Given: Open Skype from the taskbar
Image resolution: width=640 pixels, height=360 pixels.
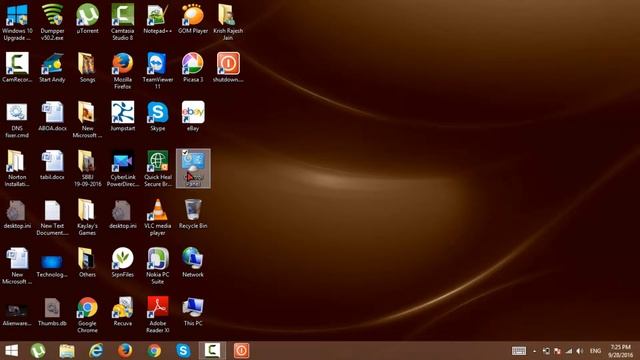Looking at the screenshot, I should click(183, 351).
